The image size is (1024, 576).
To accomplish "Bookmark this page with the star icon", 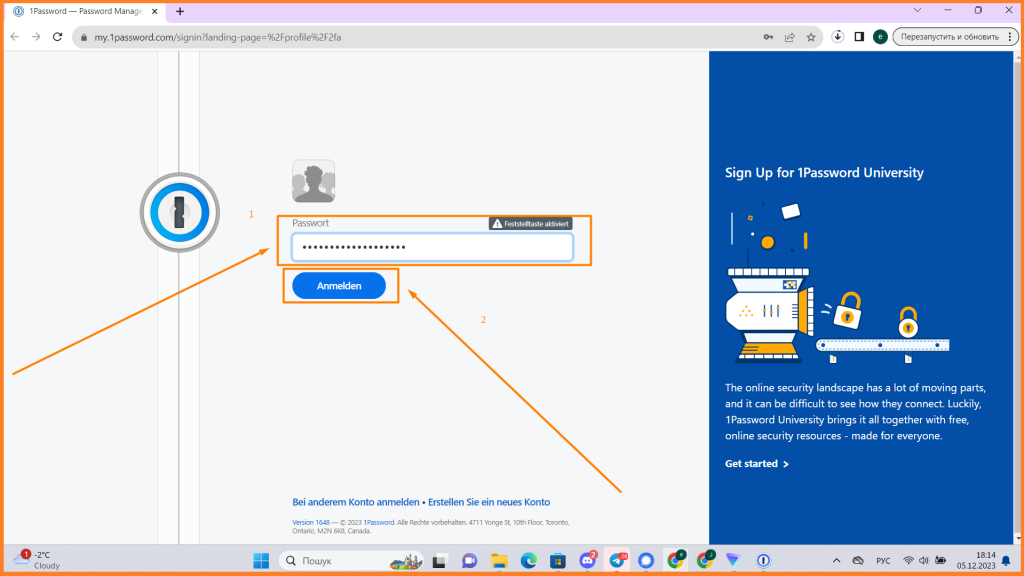I will [811, 36].
